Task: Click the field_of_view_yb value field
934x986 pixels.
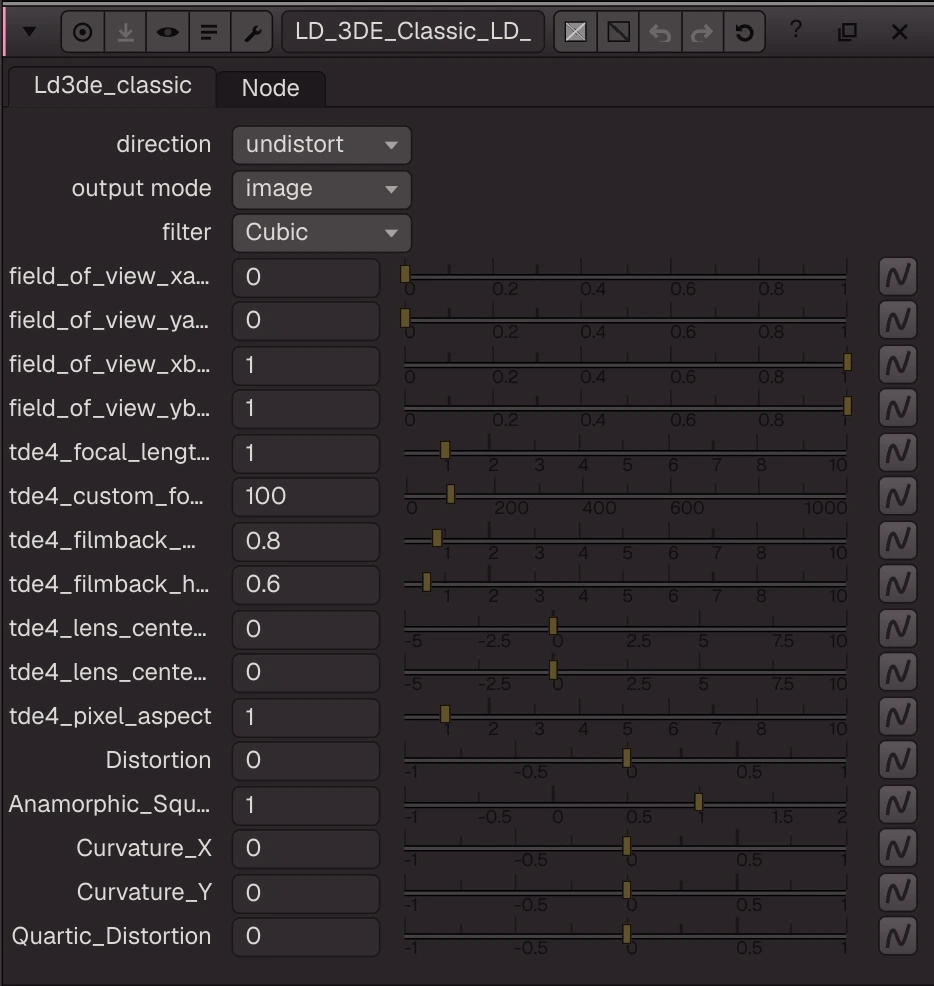Action: tap(306, 409)
